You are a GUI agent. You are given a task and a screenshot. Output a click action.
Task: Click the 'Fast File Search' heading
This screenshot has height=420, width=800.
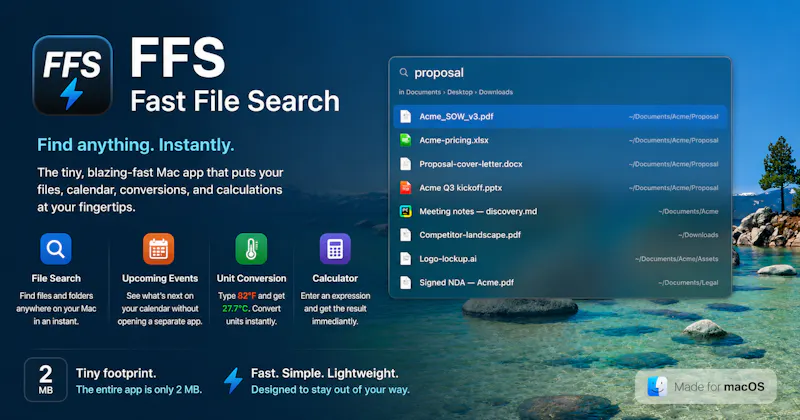pos(235,101)
